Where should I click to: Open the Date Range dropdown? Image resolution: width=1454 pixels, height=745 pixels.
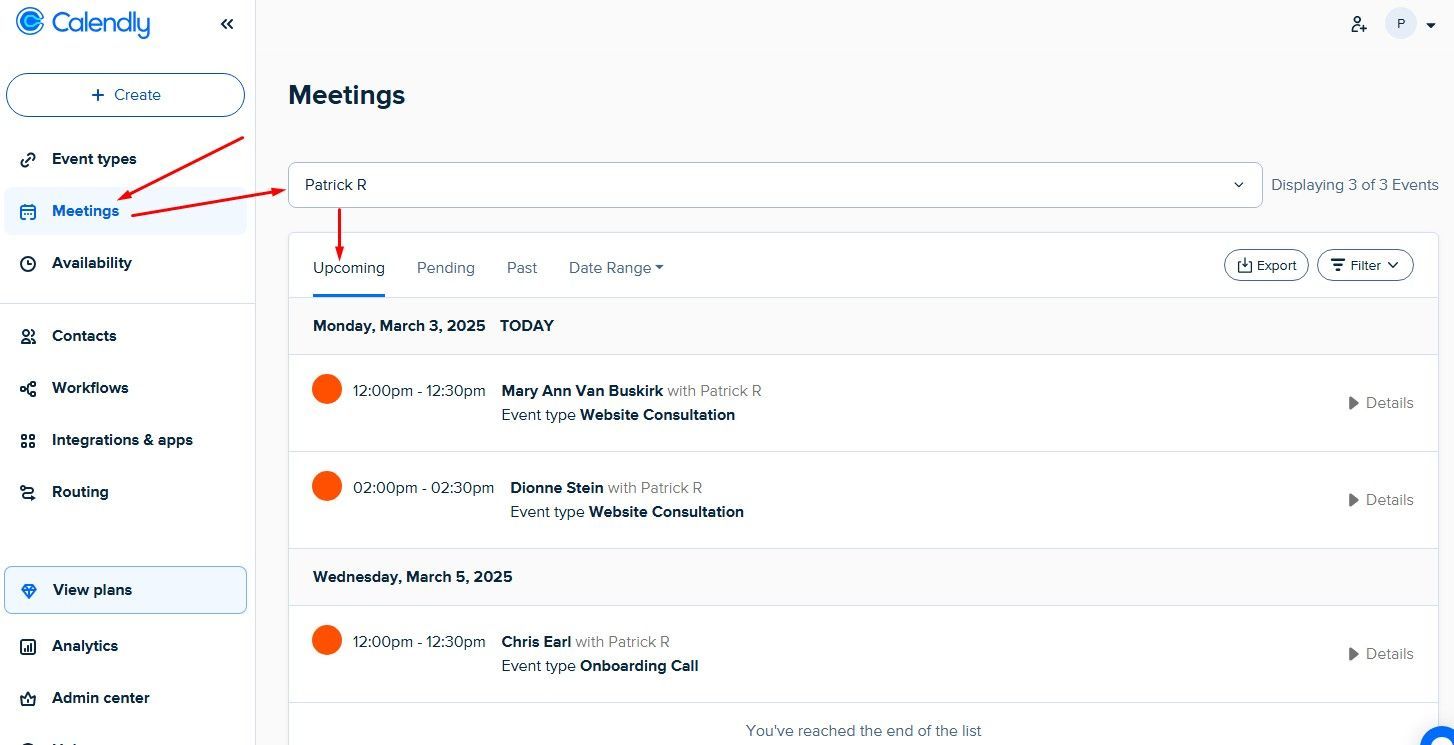[616, 268]
